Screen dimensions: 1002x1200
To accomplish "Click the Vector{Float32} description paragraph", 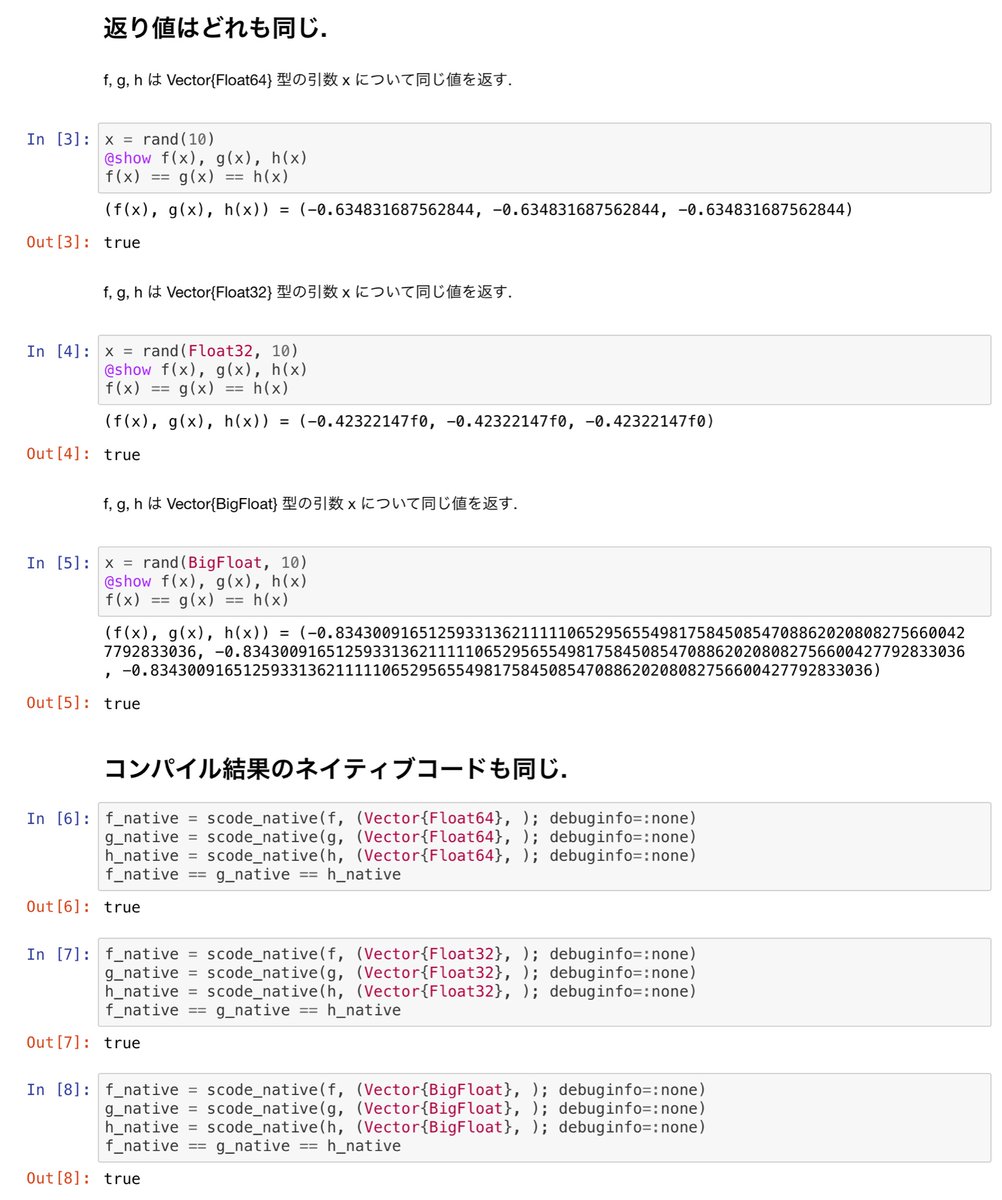I will click(308, 292).
